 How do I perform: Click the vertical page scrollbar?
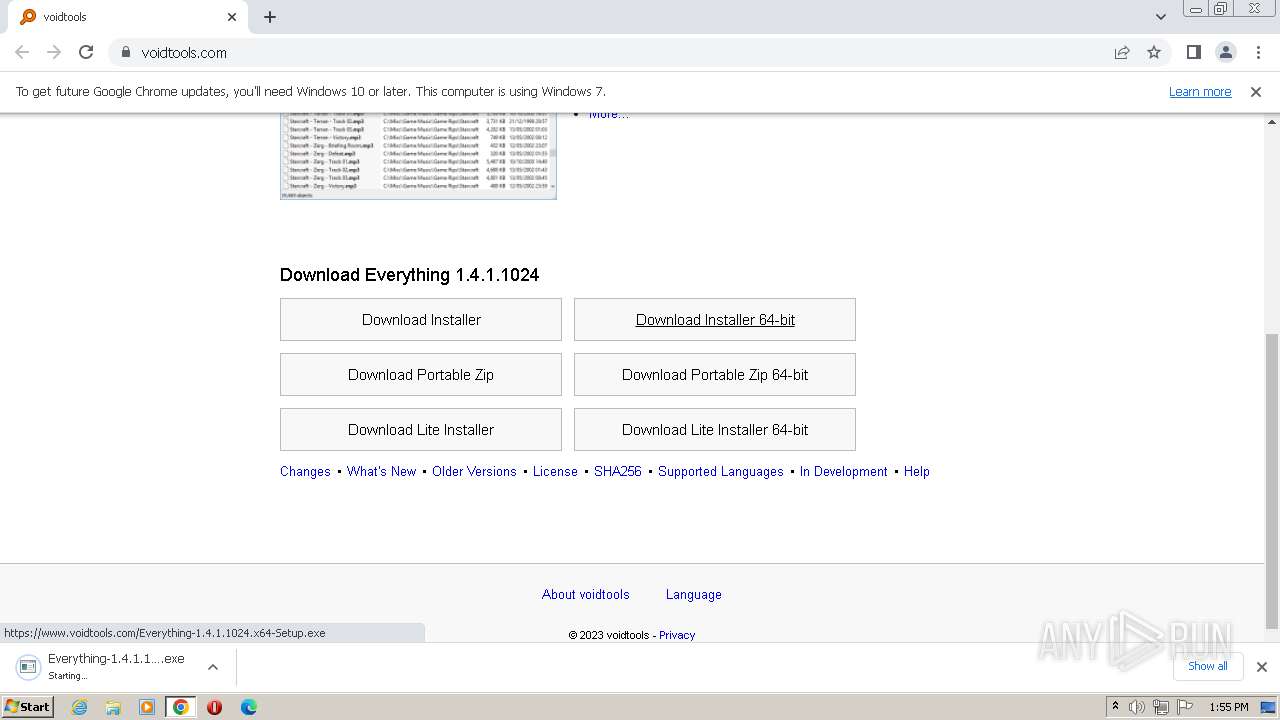tap(1272, 480)
